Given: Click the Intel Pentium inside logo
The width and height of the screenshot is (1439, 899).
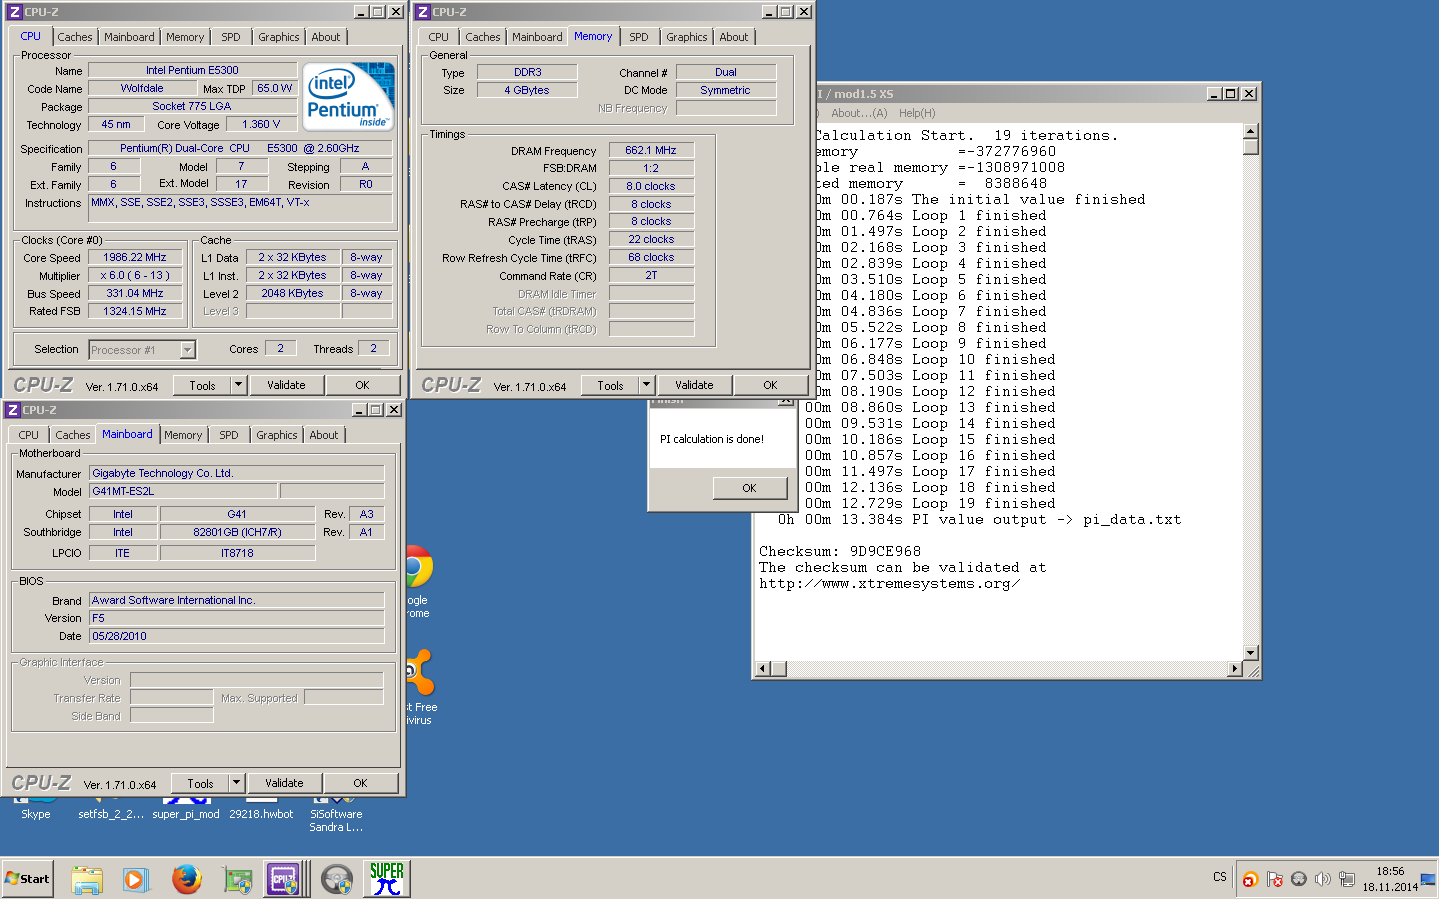Looking at the screenshot, I should [x=349, y=96].
